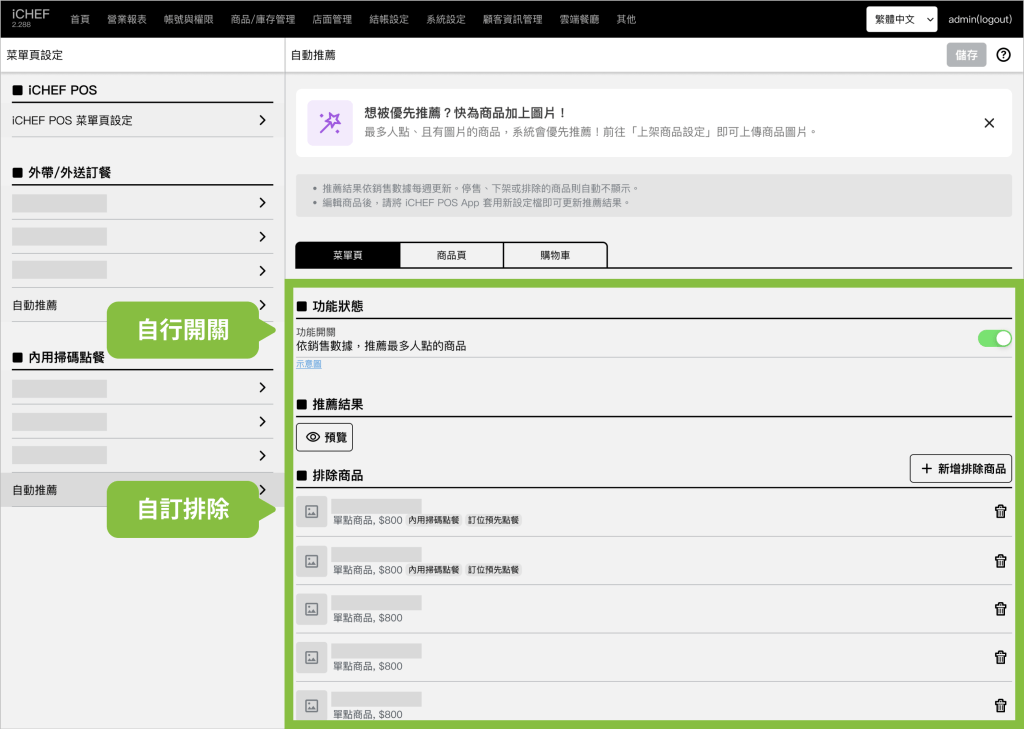Click the help question mark icon
The width and height of the screenshot is (1024, 729).
pos(1003,55)
